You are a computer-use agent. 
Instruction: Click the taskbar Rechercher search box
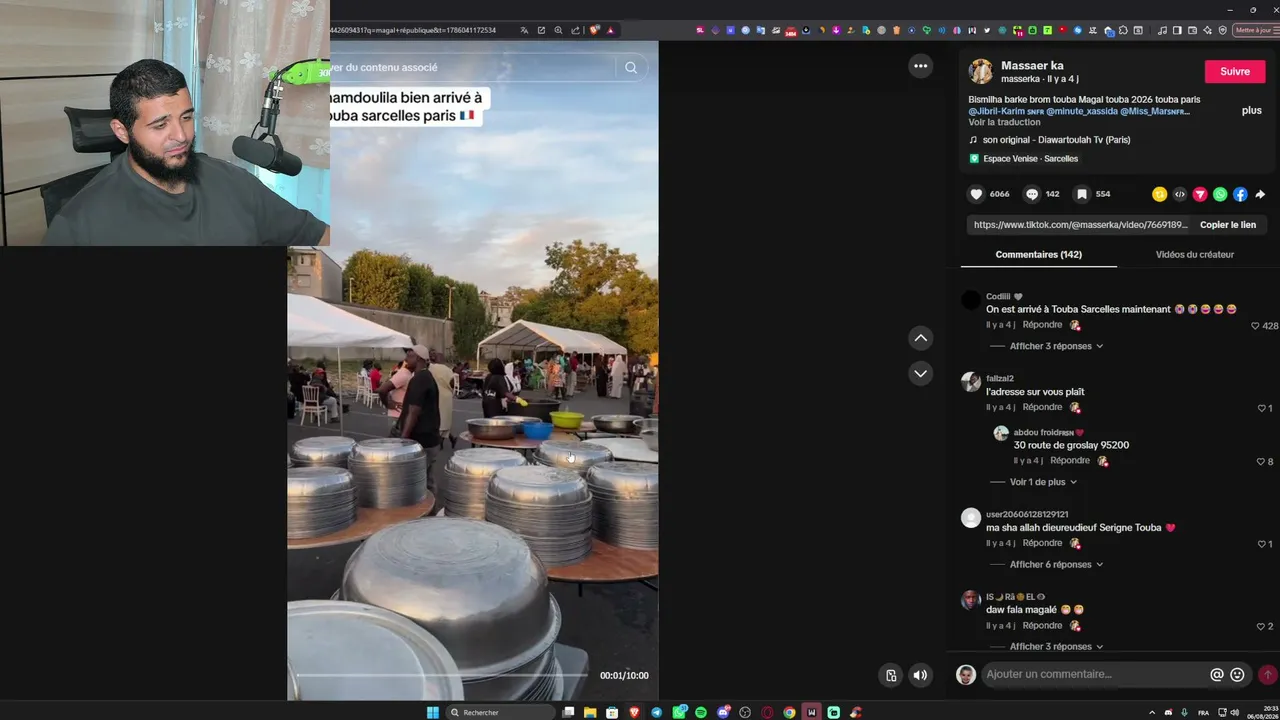500,712
